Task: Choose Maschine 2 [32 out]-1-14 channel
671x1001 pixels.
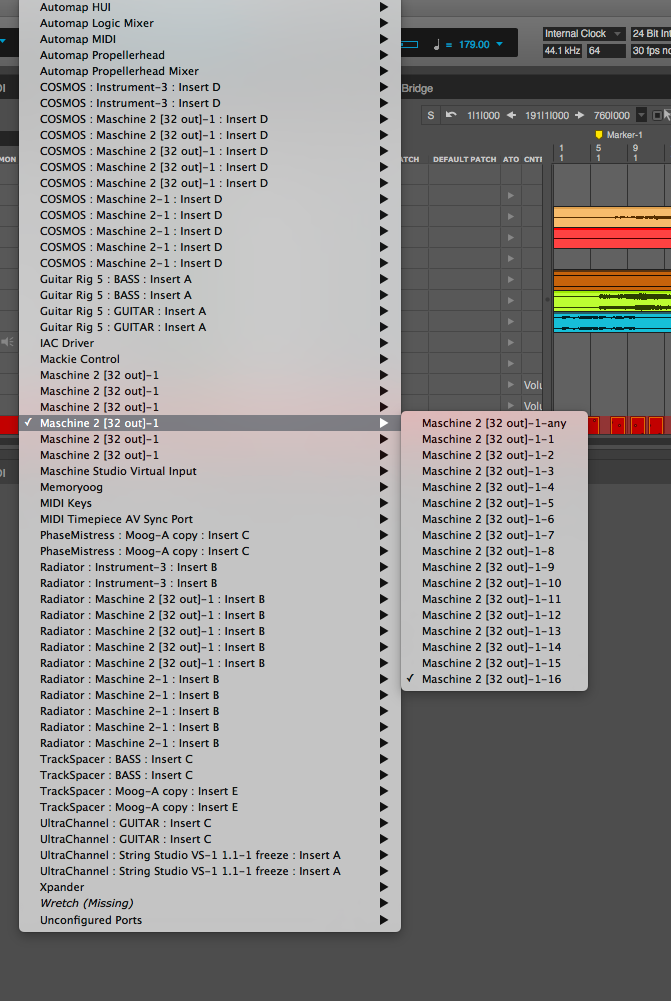Action: point(494,647)
